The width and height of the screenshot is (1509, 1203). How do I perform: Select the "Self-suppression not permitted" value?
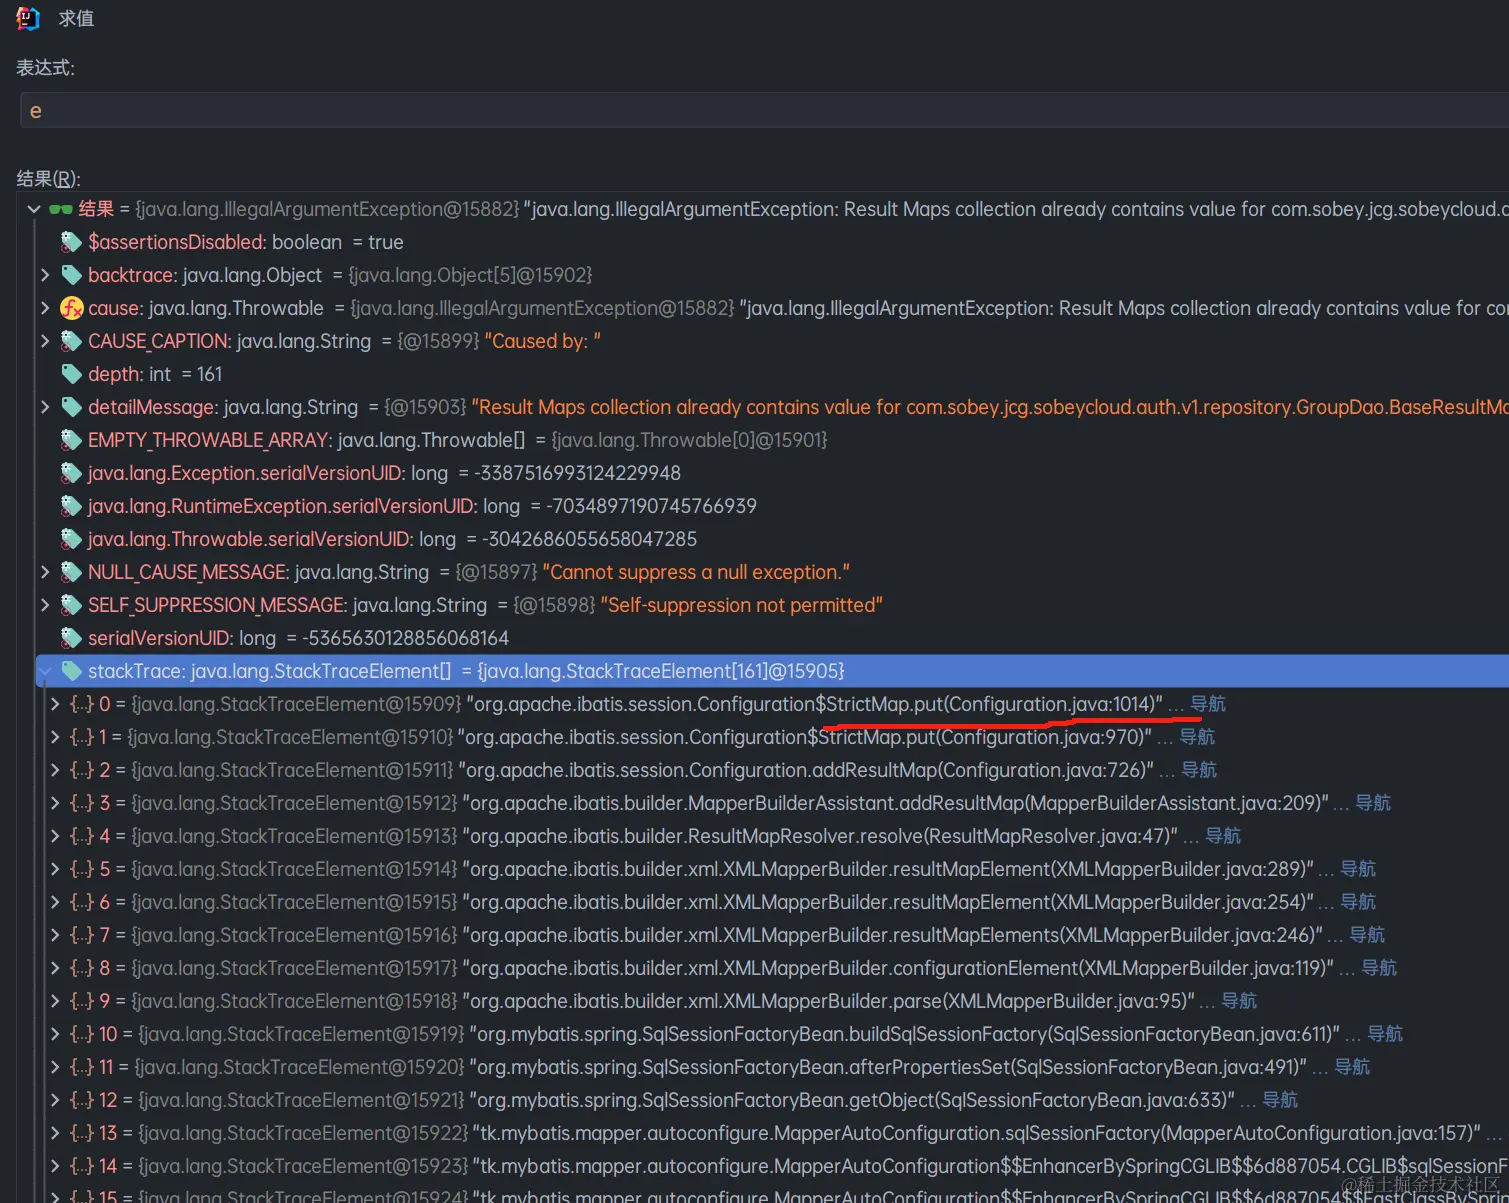tap(741, 605)
